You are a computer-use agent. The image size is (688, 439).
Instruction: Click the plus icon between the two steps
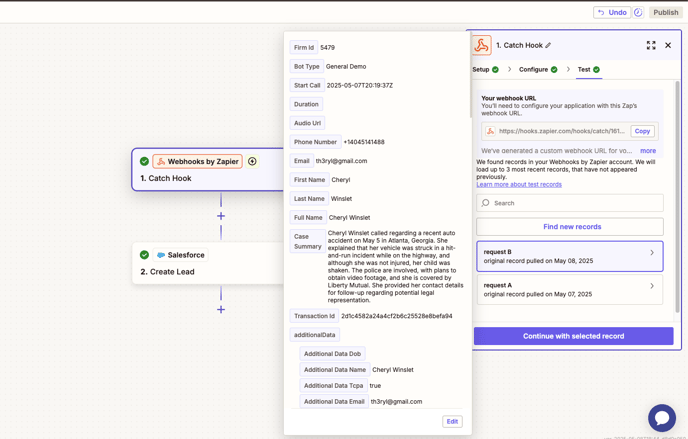(221, 216)
